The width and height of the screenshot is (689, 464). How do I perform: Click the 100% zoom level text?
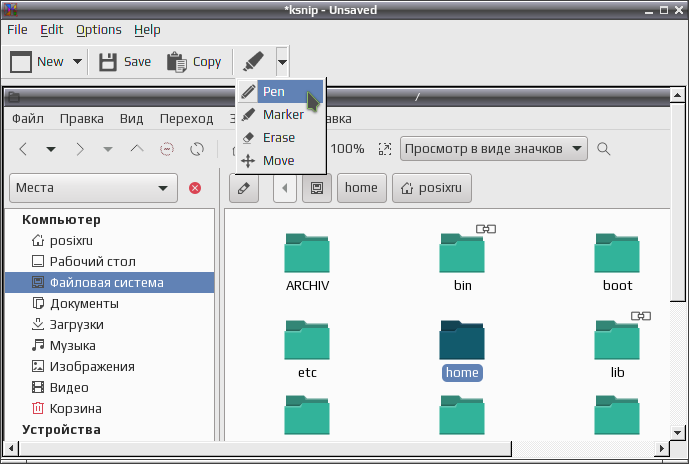347,149
